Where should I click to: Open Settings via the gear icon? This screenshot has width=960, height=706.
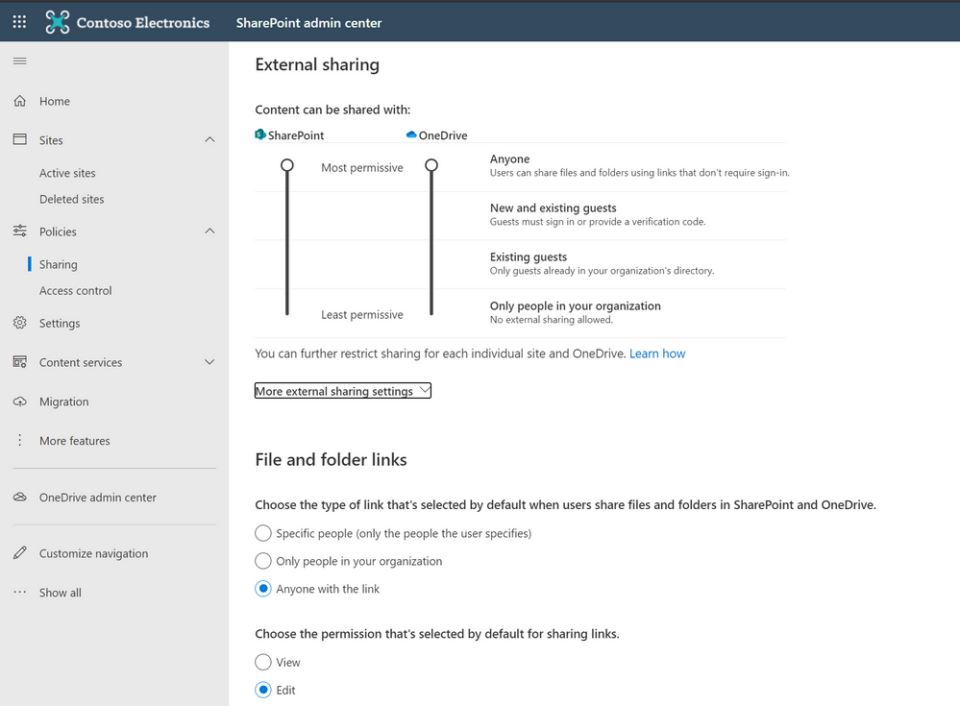pyautogui.click(x=19, y=322)
